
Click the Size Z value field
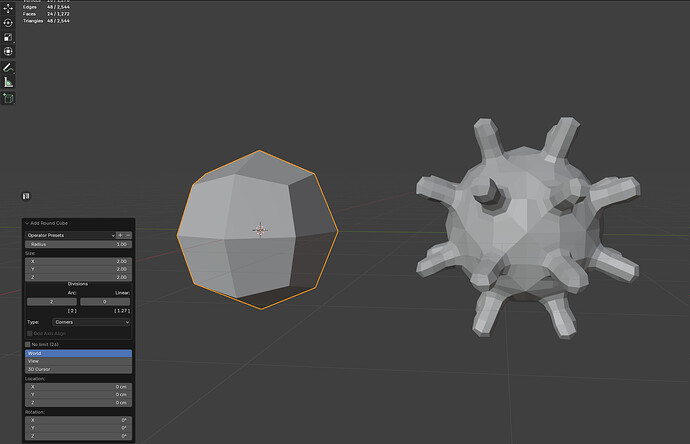(78, 277)
